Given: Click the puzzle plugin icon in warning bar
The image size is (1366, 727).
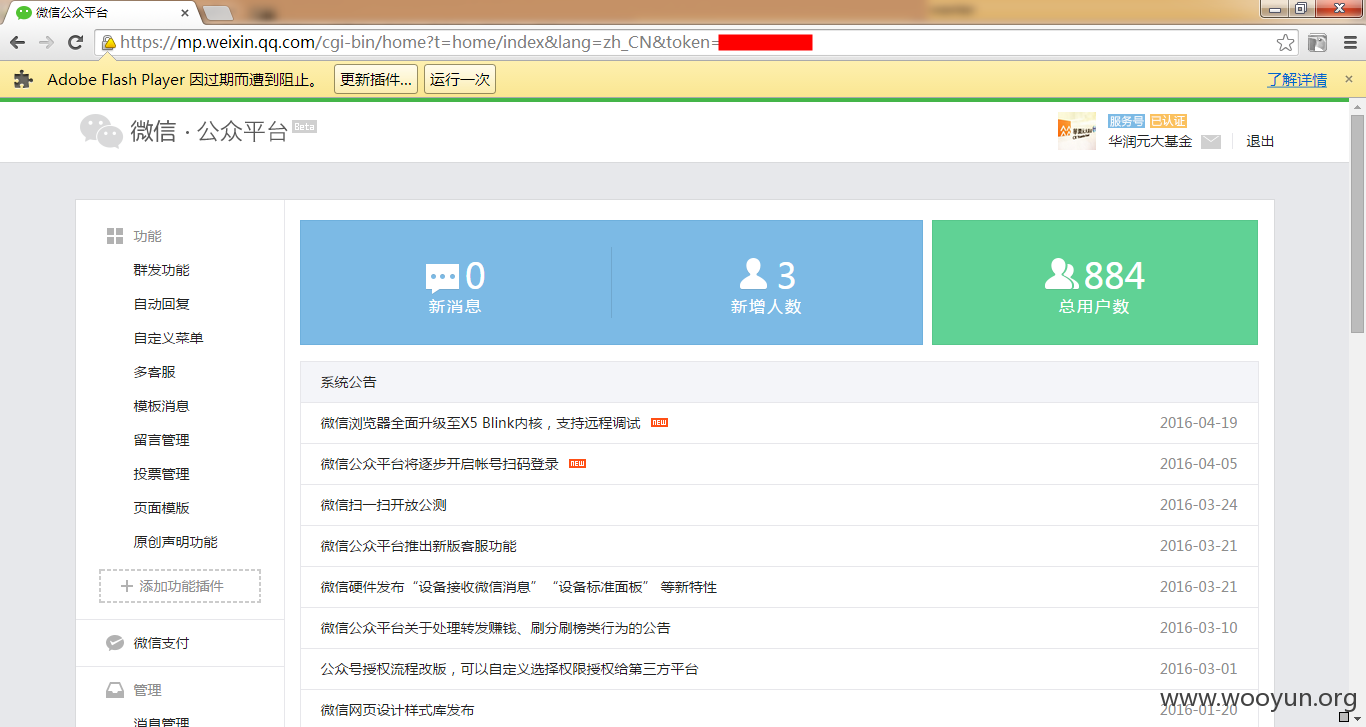Looking at the screenshot, I should point(23,80).
